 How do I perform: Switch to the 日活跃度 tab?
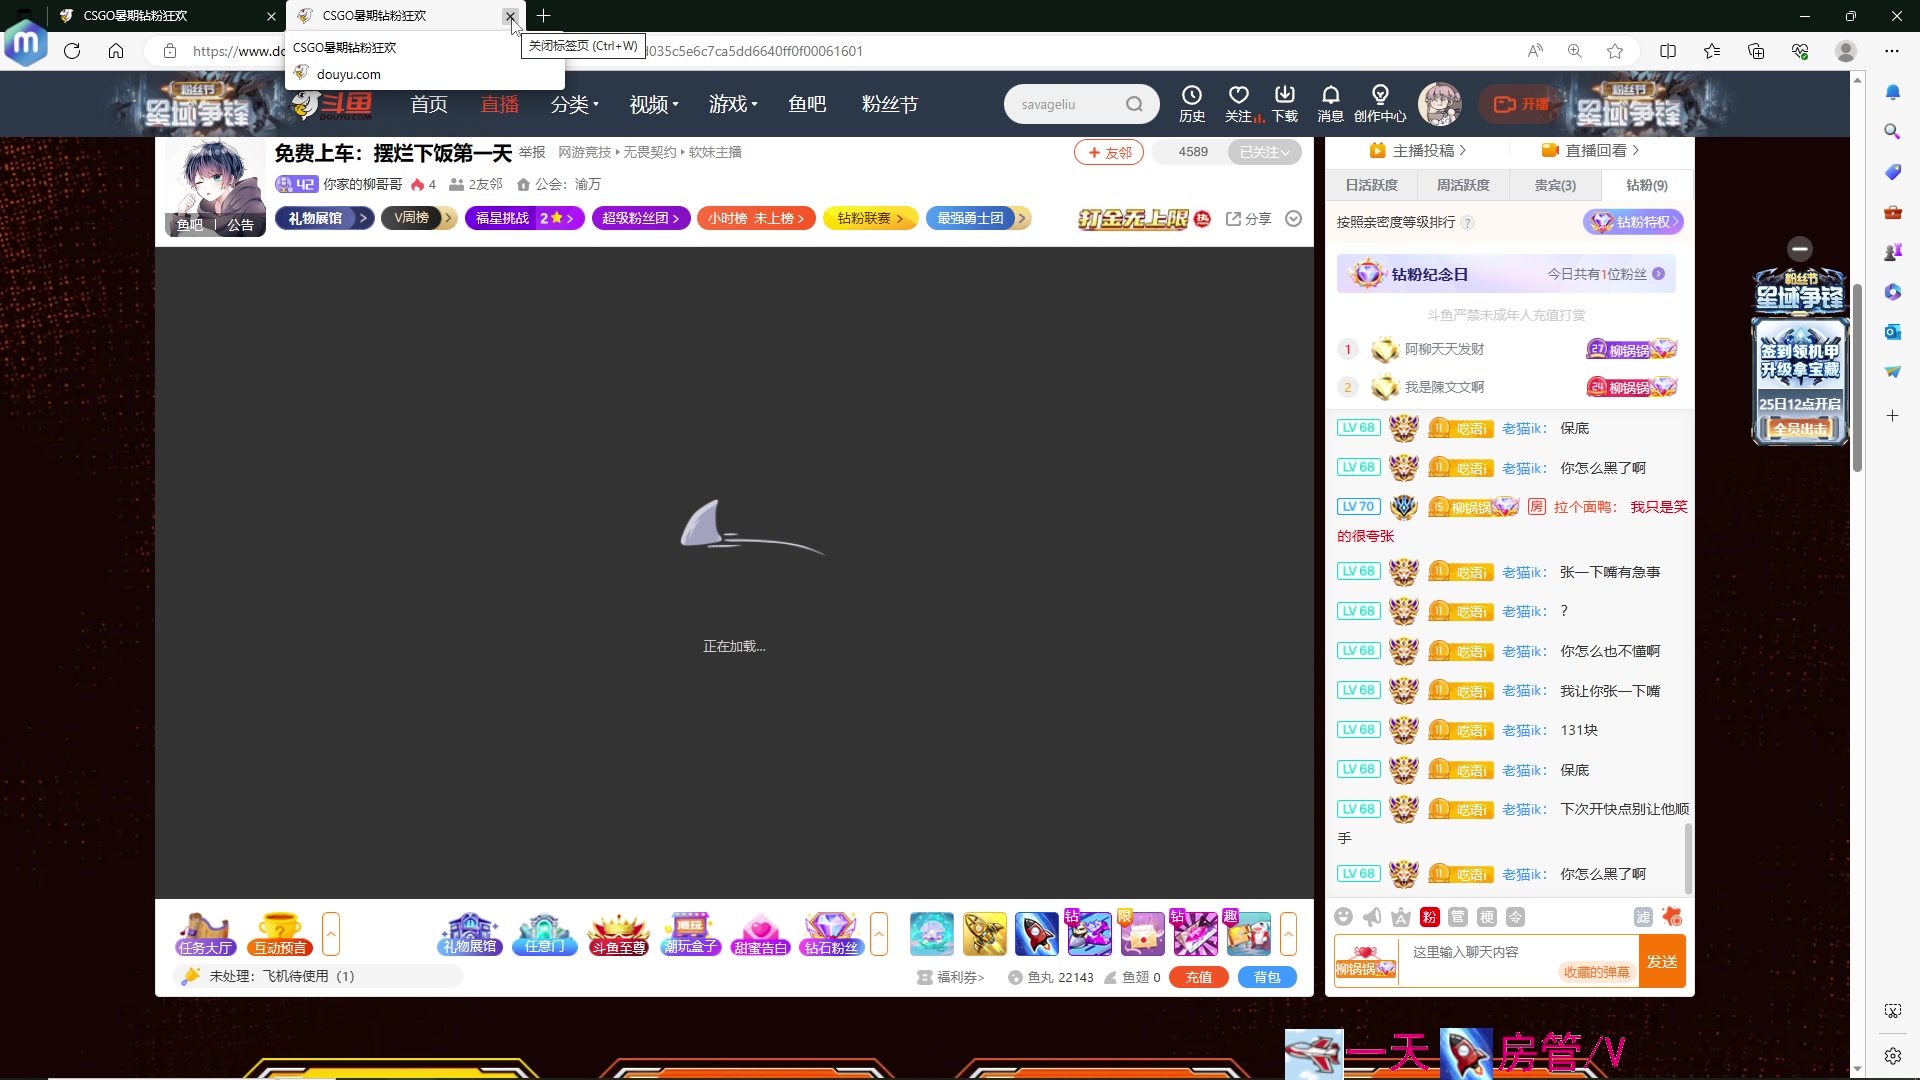[x=1371, y=185]
